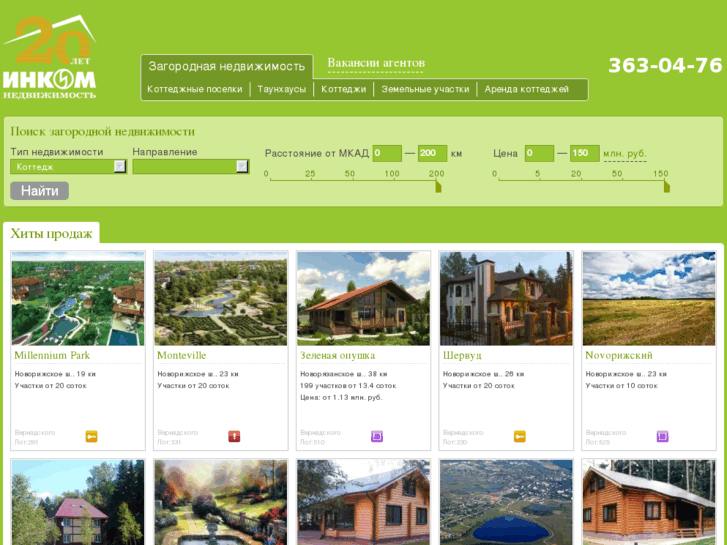727x545 pixels.
Task: Select the Хиты продаж tab
Action: click(51, 233)
